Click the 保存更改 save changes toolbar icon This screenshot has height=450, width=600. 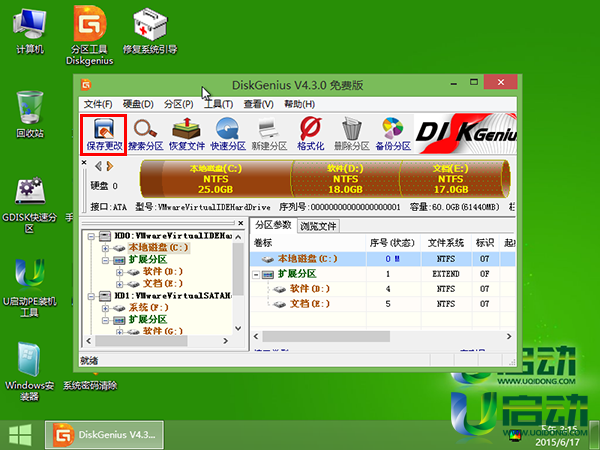tap(104, 135)
